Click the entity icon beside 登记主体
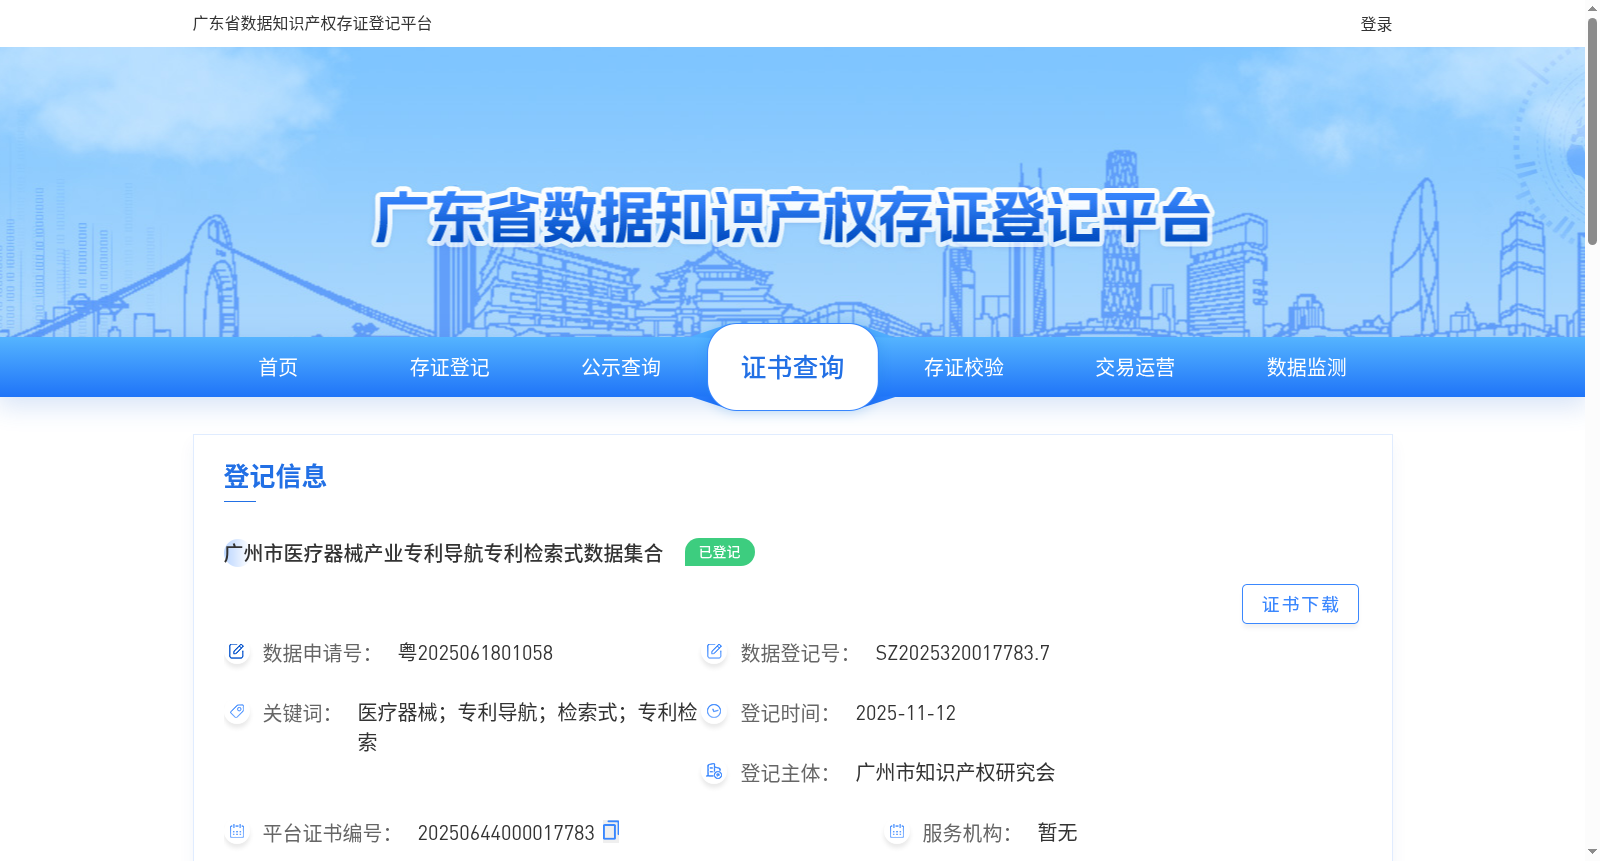1600x861 pixels. pyautogui.click(x=714, y=772)
